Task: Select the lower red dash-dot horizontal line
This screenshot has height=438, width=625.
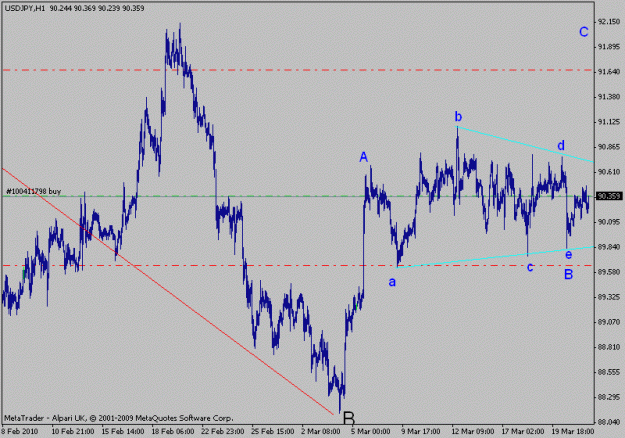Action: pos(298,265)
